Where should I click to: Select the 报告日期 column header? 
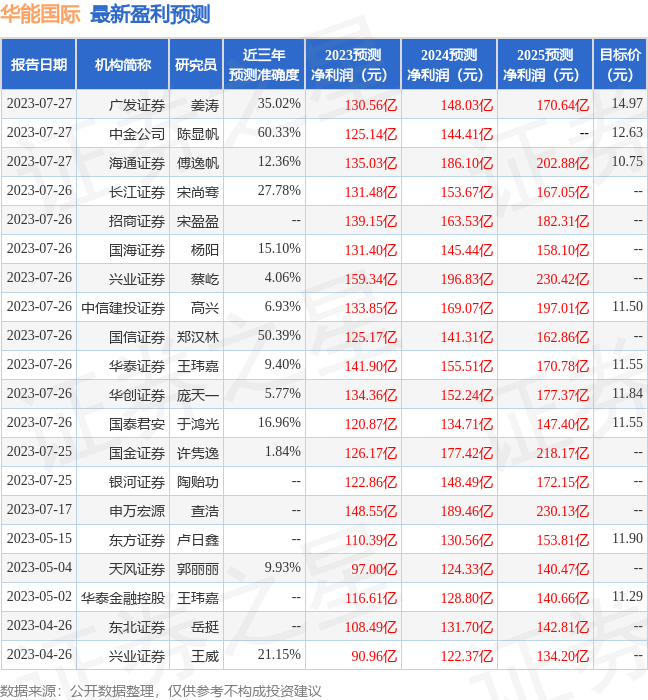click(39, 64)
